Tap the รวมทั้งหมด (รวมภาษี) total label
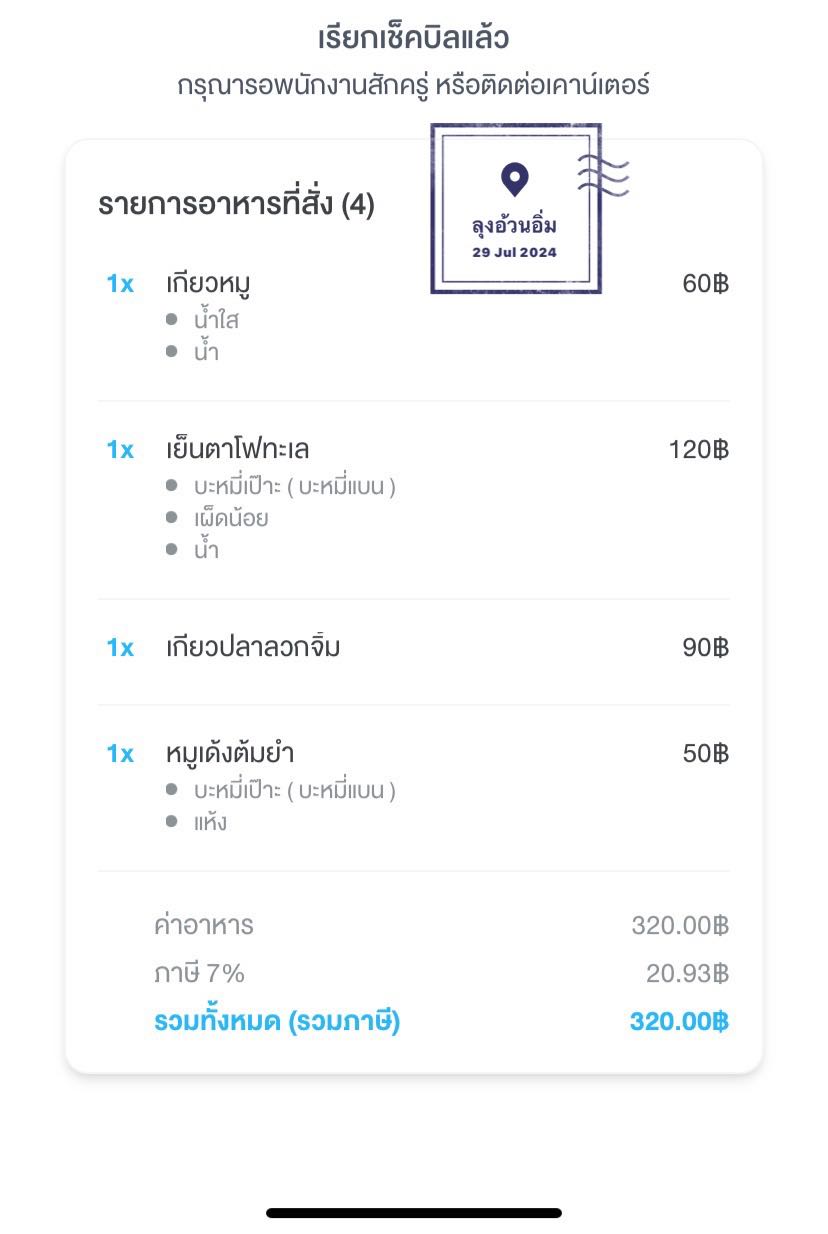 point(277,1022)
